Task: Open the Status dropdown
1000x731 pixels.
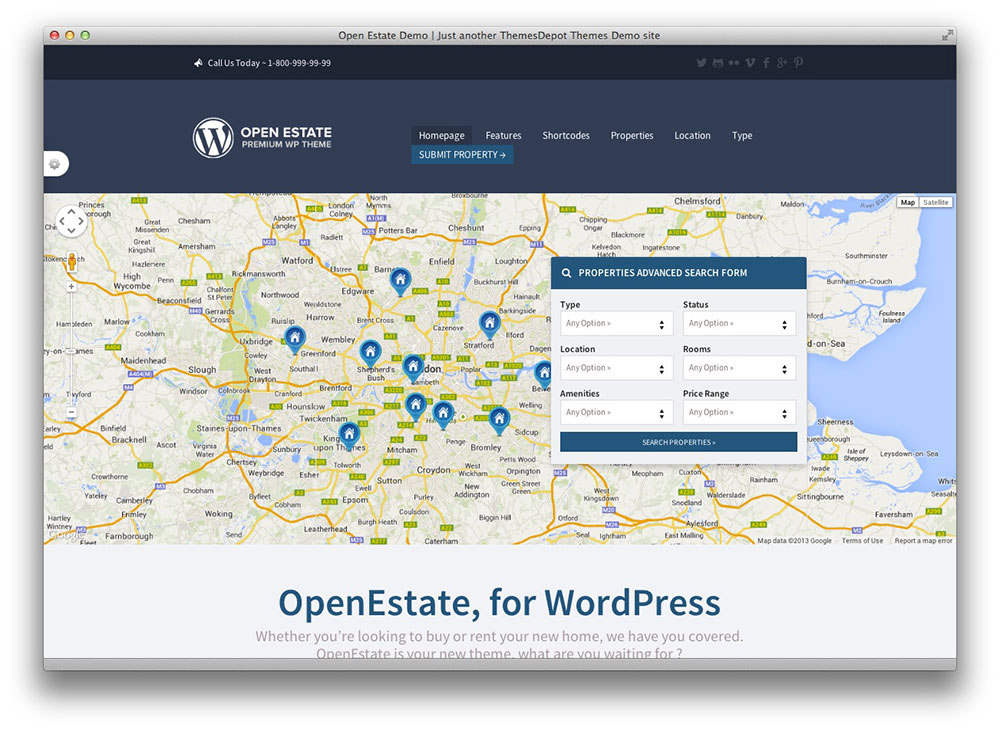Action: (739, 323)
